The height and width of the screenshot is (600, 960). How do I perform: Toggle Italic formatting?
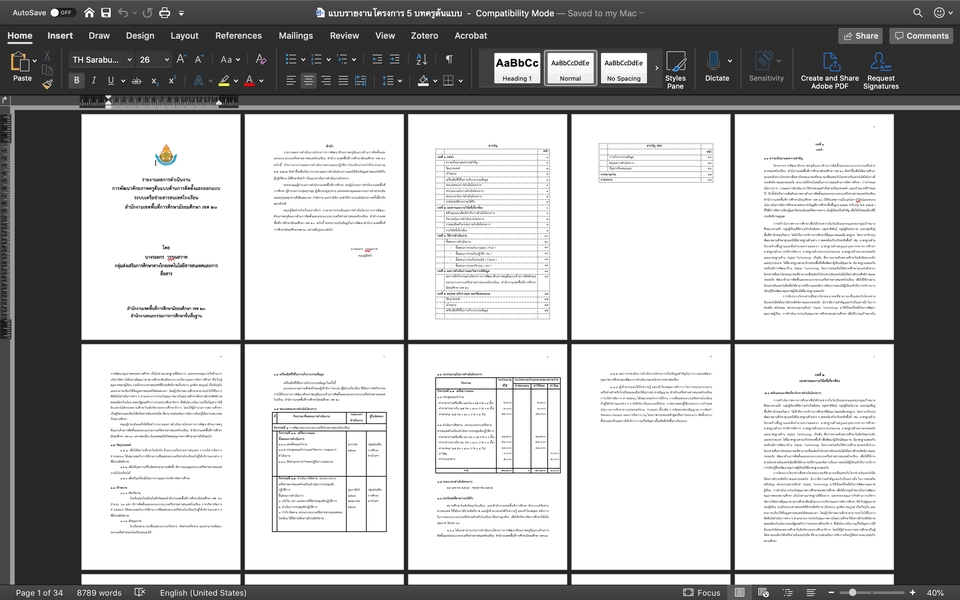pos(94,80)
